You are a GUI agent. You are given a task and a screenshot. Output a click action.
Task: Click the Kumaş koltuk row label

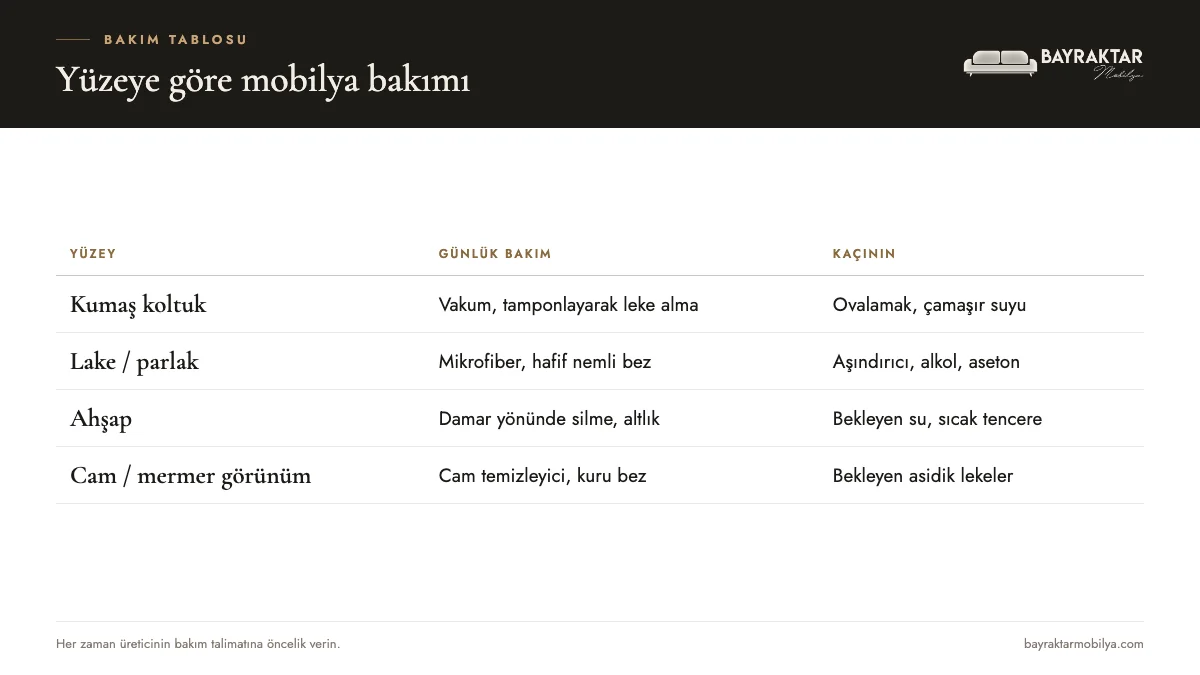pos(138,305)
